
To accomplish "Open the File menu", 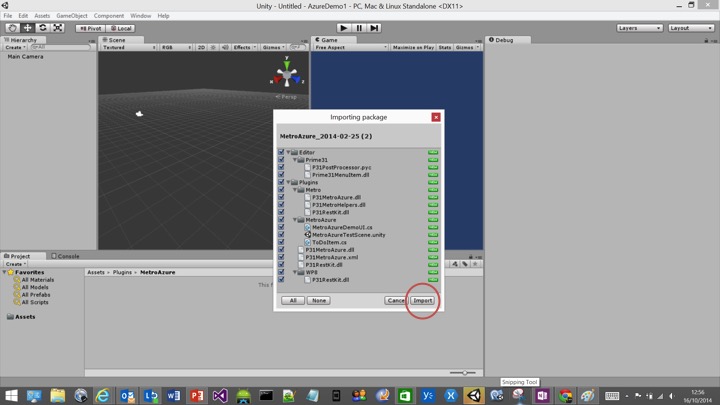I will (8, 16).
